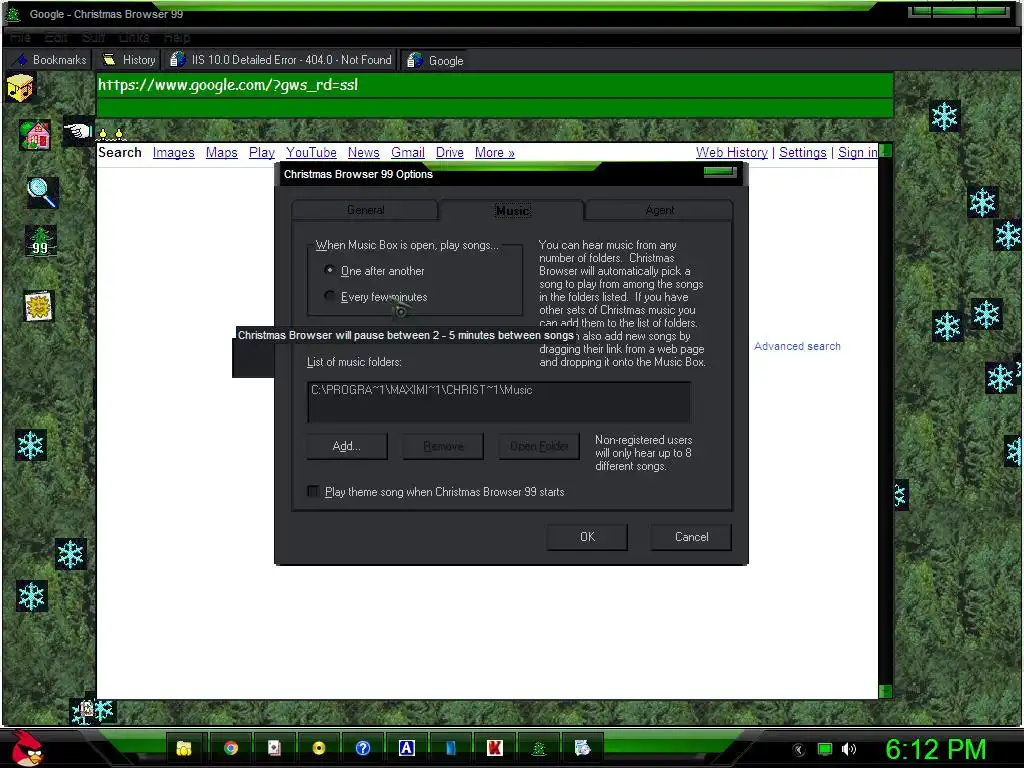This screenshot has height=768, width=1024.
Task: Open the letter A taskbar icon
Action: pos(407,748)
